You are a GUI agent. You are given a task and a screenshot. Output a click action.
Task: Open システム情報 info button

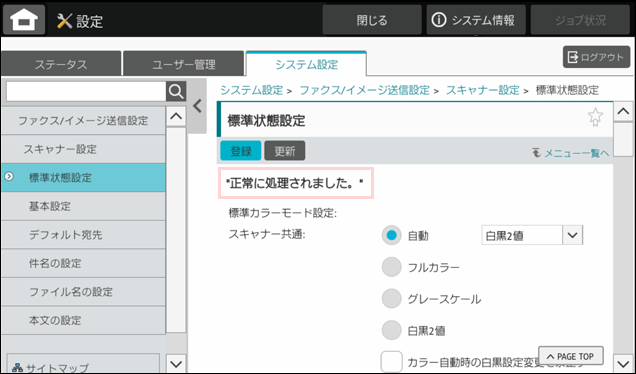(x=476, y=20)
